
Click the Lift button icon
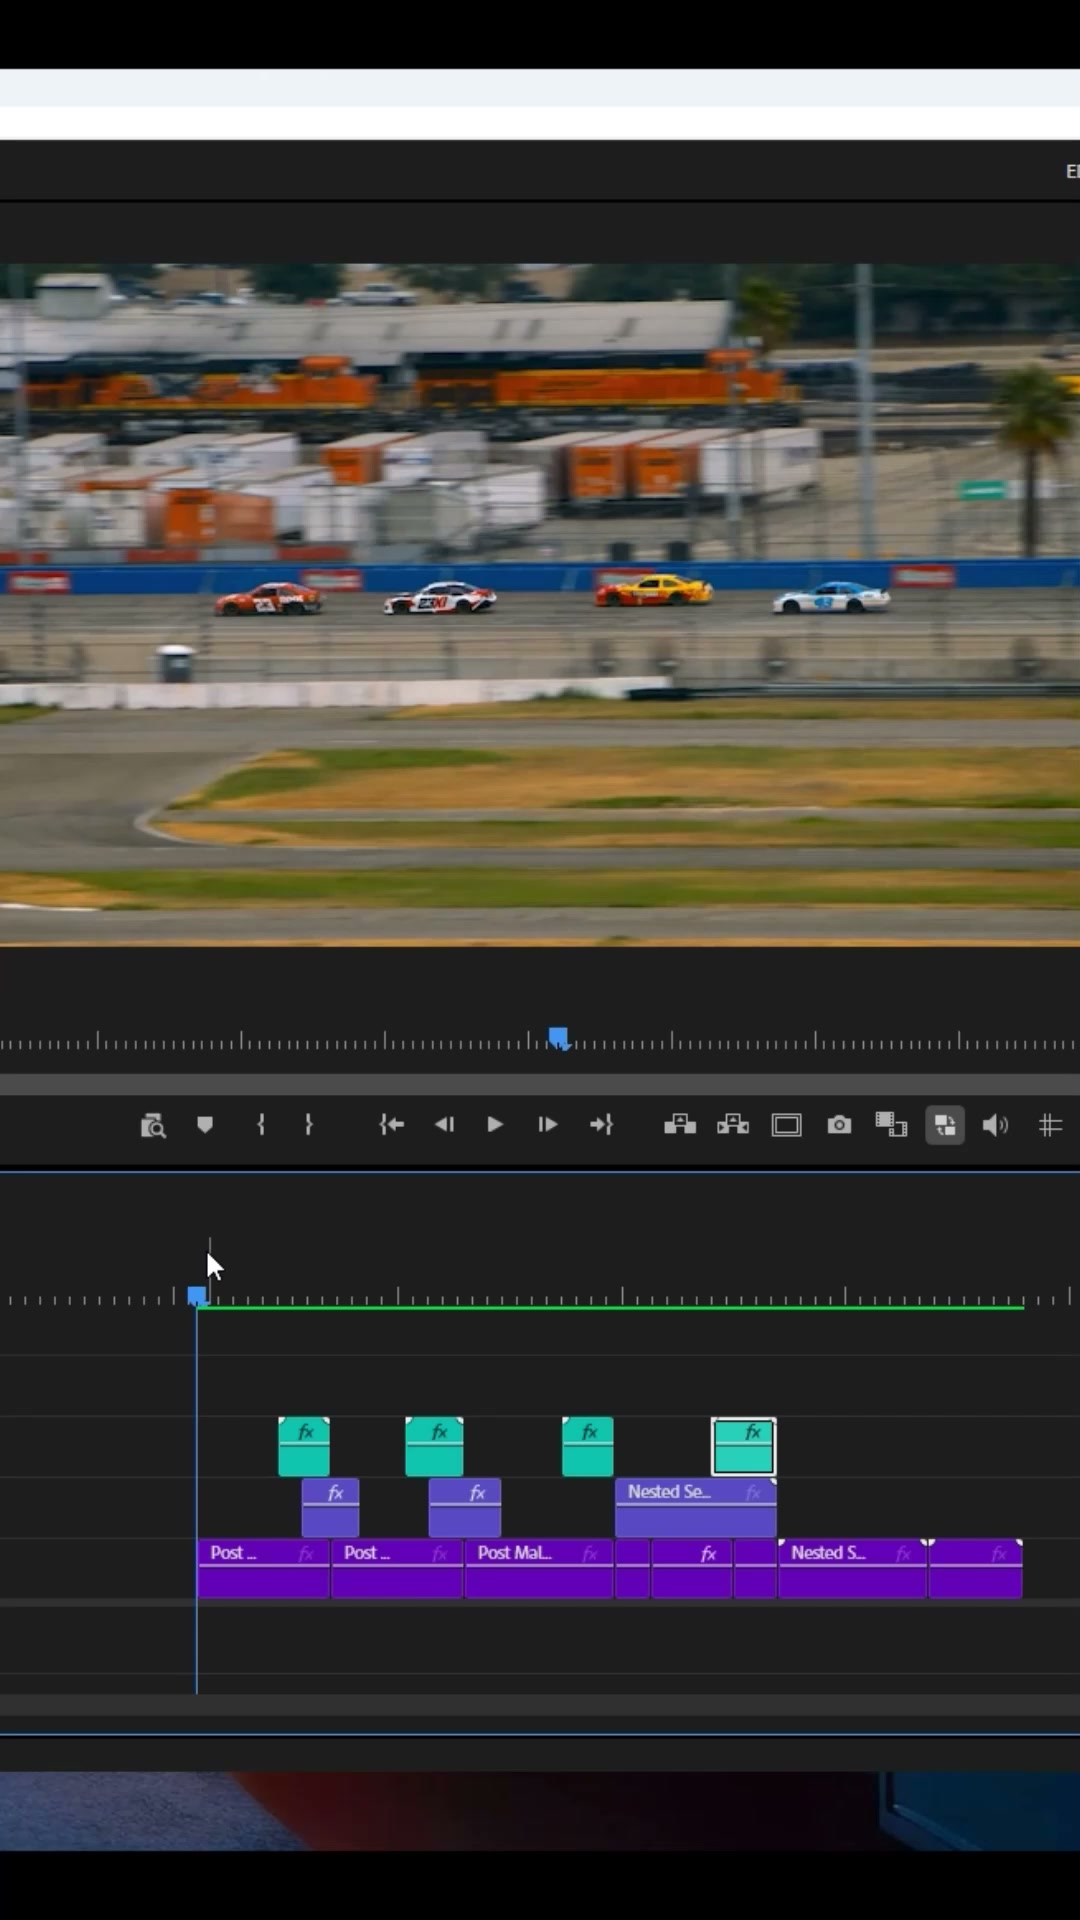680,1125
